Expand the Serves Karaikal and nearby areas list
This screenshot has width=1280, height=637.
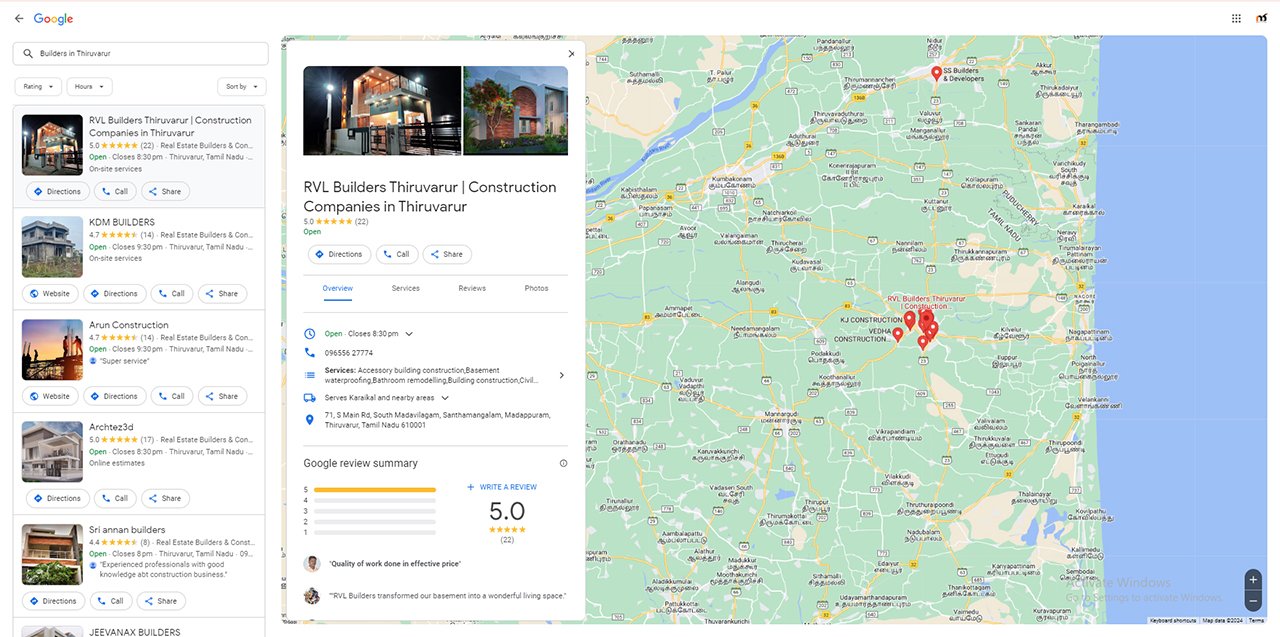(445, 397)
